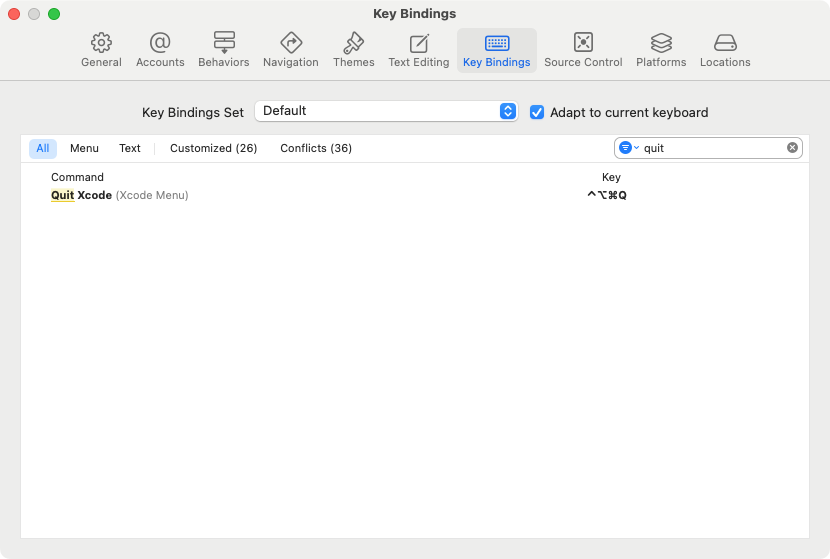Close the Key Bindings window
This screenshot has width=830, height=559.
click(x=14, y=14)
